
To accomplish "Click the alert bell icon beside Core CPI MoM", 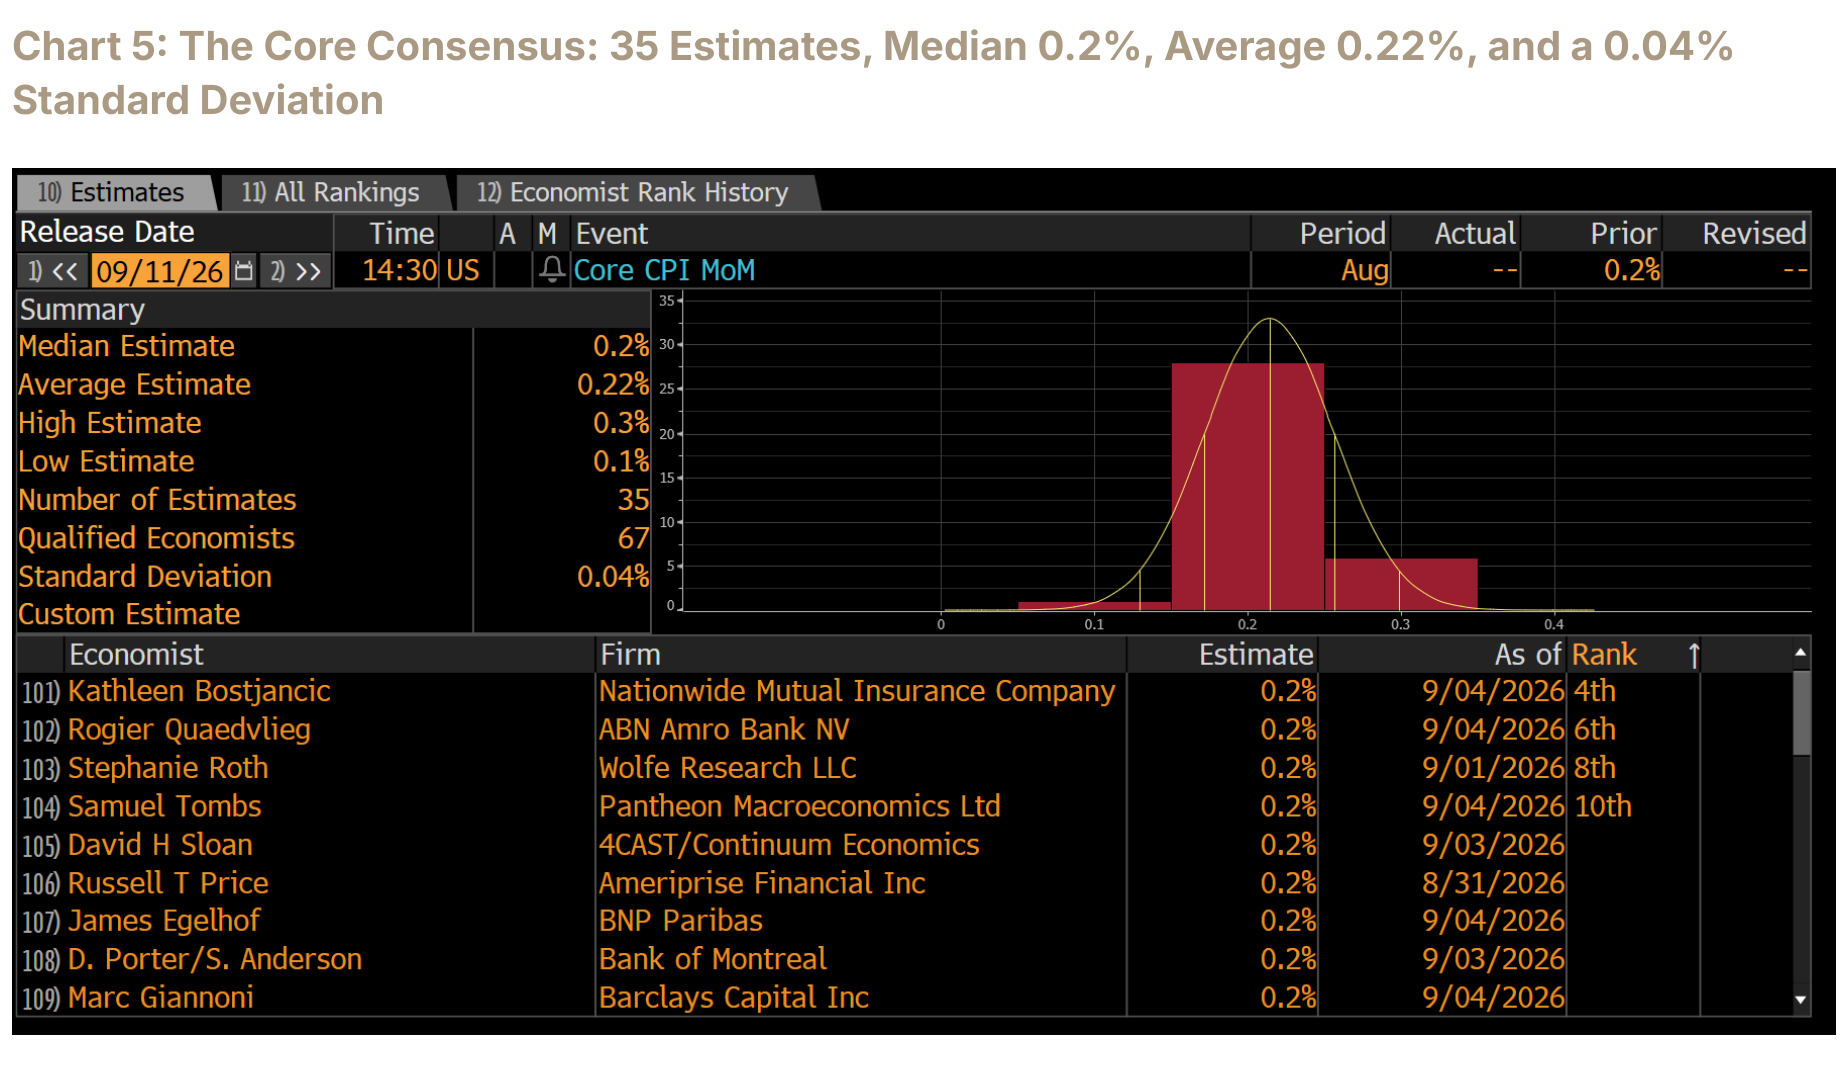I will pos(552,270).
